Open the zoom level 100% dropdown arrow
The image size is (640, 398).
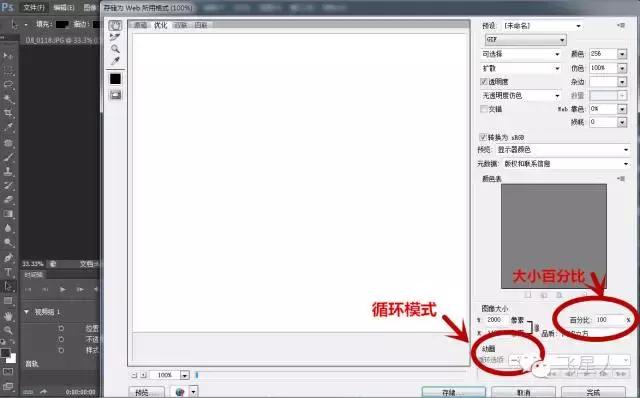point(184,375)
